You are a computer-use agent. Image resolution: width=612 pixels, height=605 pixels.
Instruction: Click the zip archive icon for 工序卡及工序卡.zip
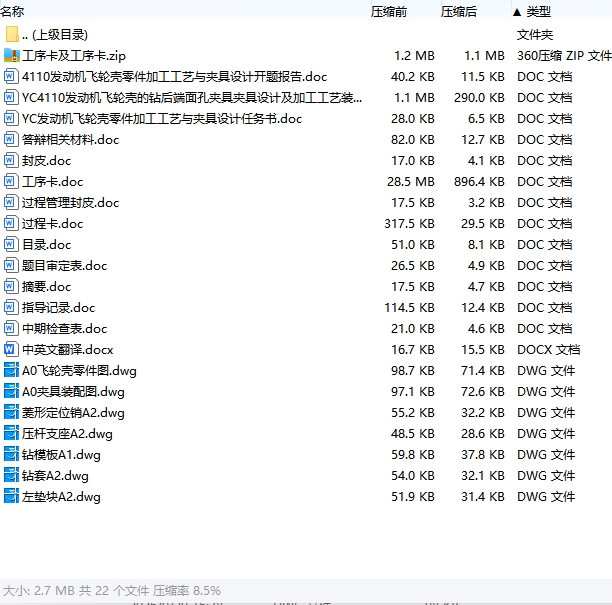[x=12, y=55]
